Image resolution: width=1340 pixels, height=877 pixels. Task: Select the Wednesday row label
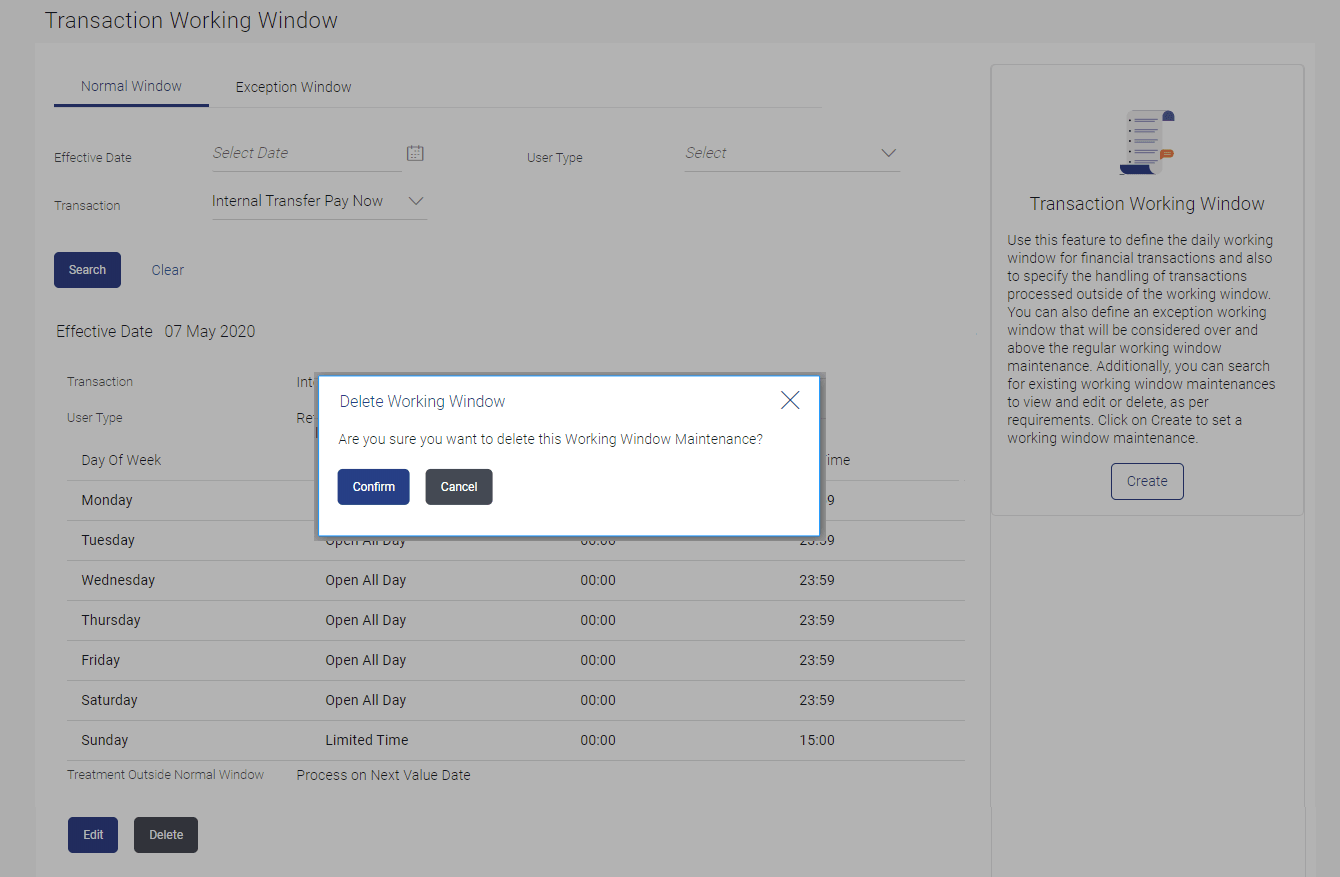118,580
